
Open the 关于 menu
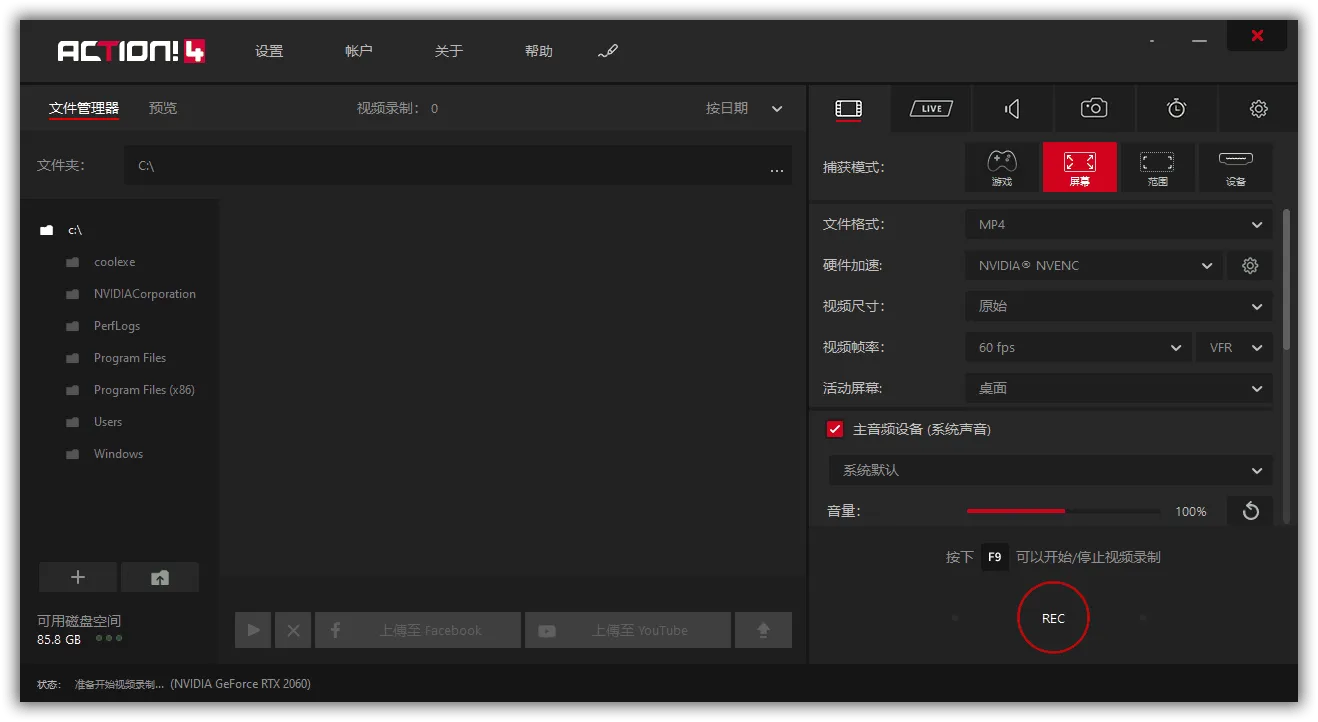coord(449,51)
